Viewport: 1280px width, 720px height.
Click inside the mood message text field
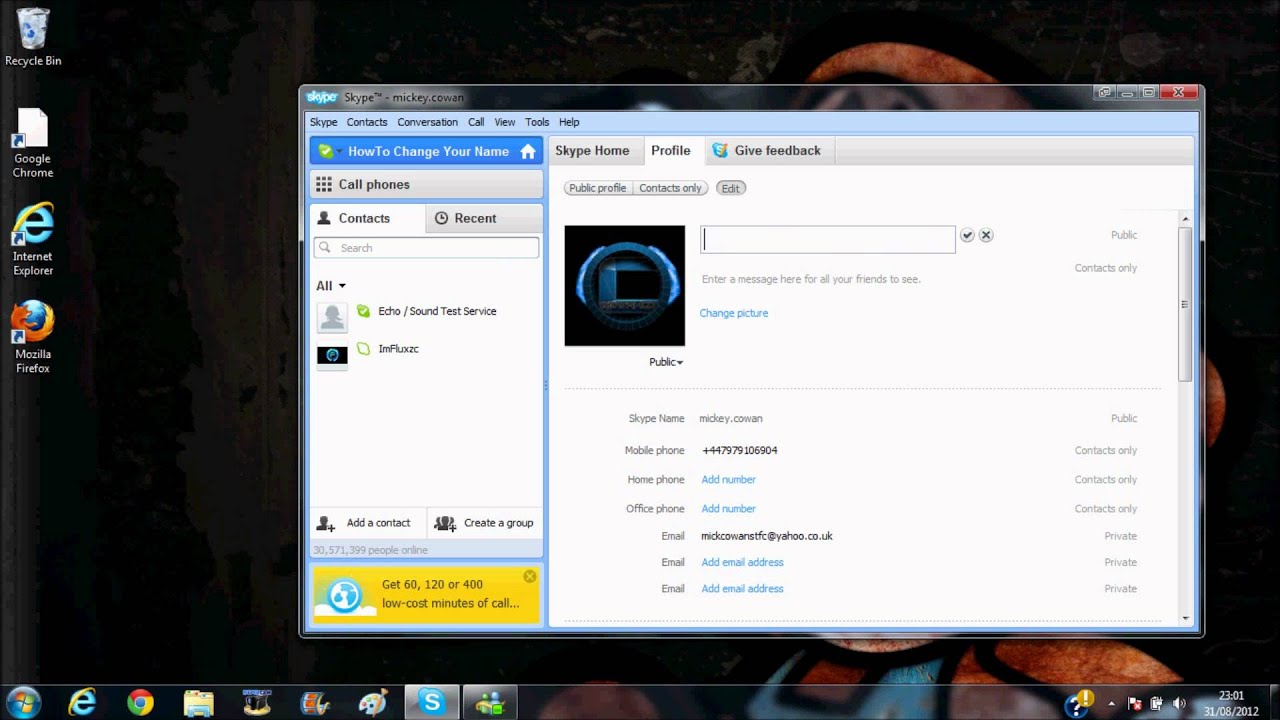click(828, 239)
